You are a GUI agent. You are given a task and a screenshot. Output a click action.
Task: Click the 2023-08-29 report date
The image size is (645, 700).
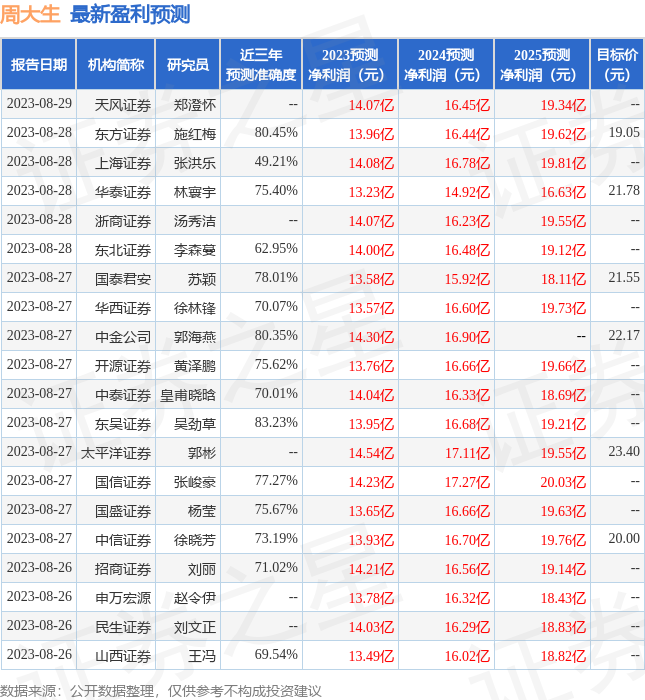pos(39,104)
